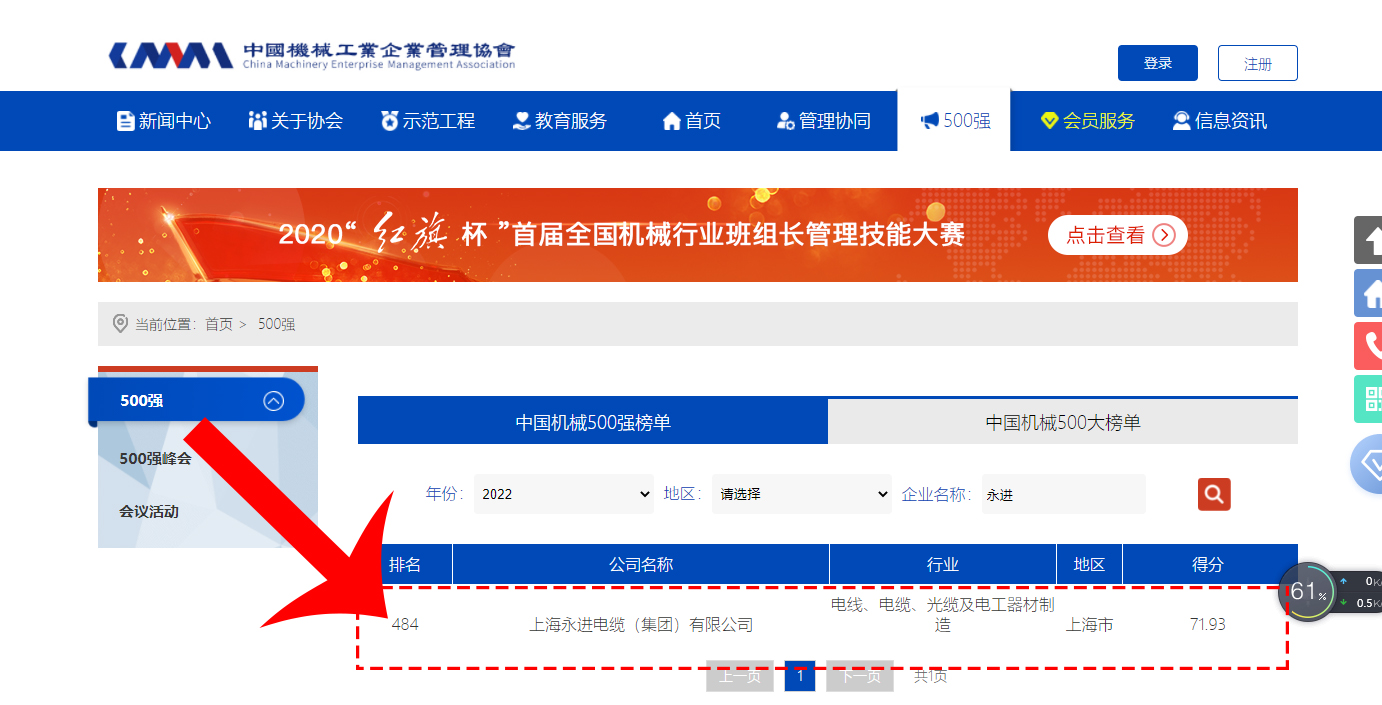The height and width of the screenshot is (705, 1382).
Task: Open 500强峰会 in the left sidebar
Action: point(155,458)
